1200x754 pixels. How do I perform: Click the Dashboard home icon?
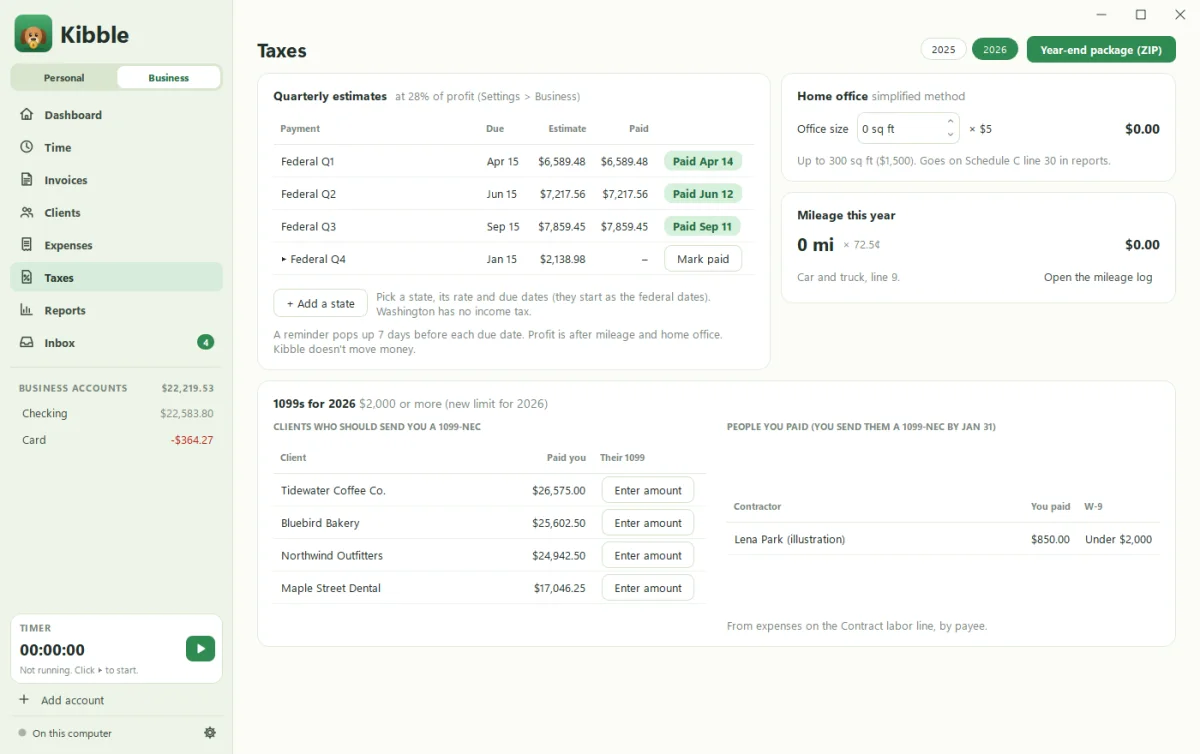click(27, 115)
